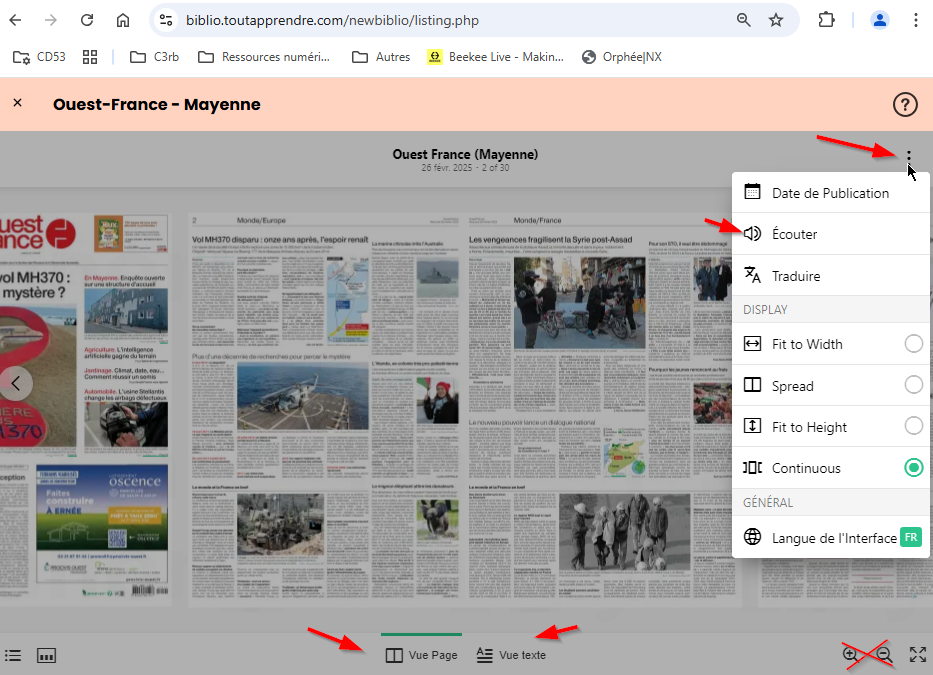Switch to Vue Page tab
The width and height of the screenshot is (933, 675).
point(422,655)
